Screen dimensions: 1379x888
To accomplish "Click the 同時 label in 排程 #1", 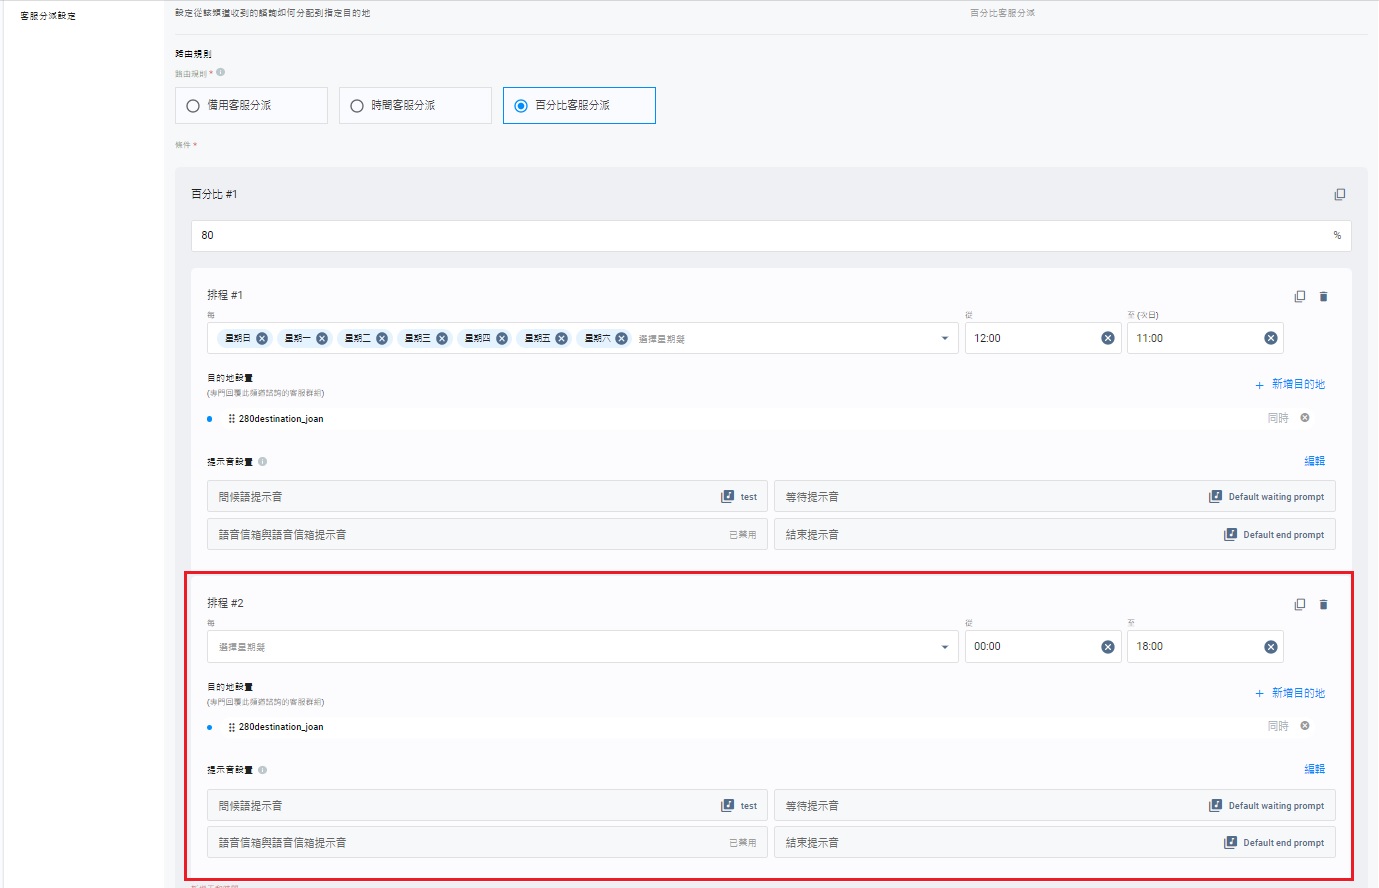I will coord(1278,418).
